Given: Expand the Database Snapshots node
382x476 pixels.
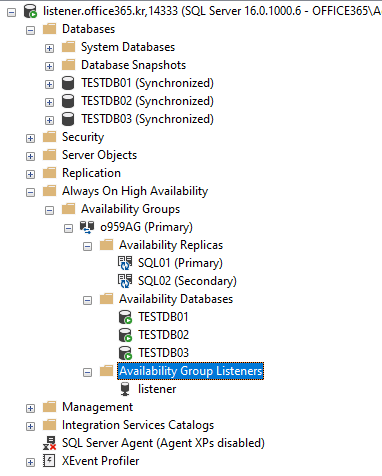Looking at the screenshot, I should [x=49, y=67].
